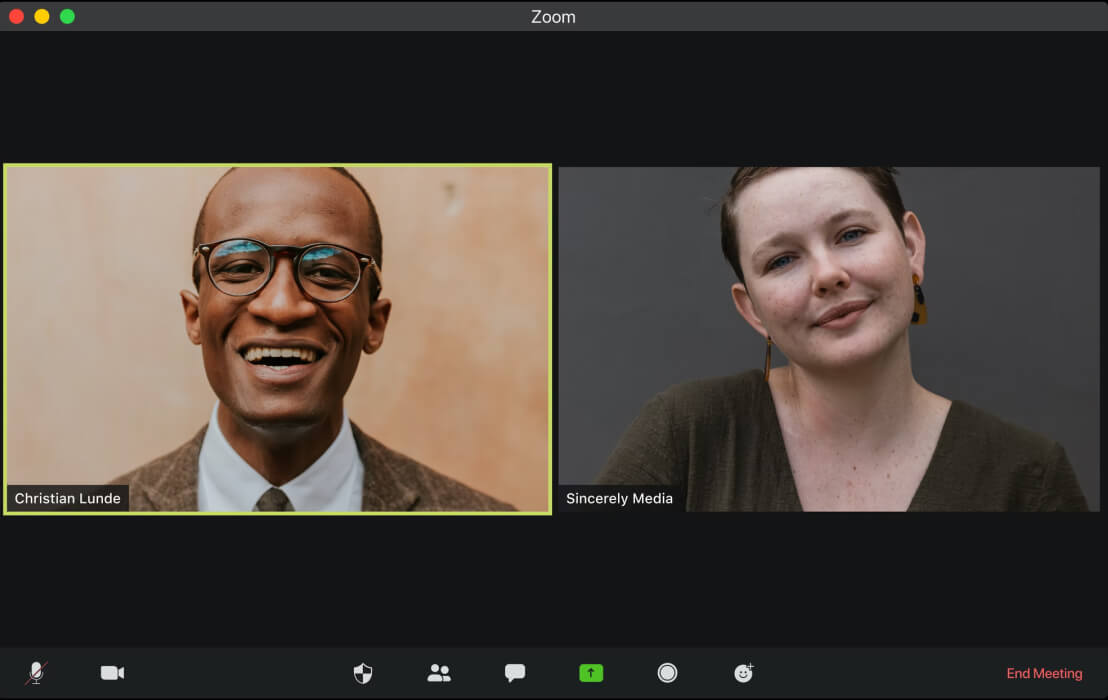Open the Participants panel

tap(440, 673)
